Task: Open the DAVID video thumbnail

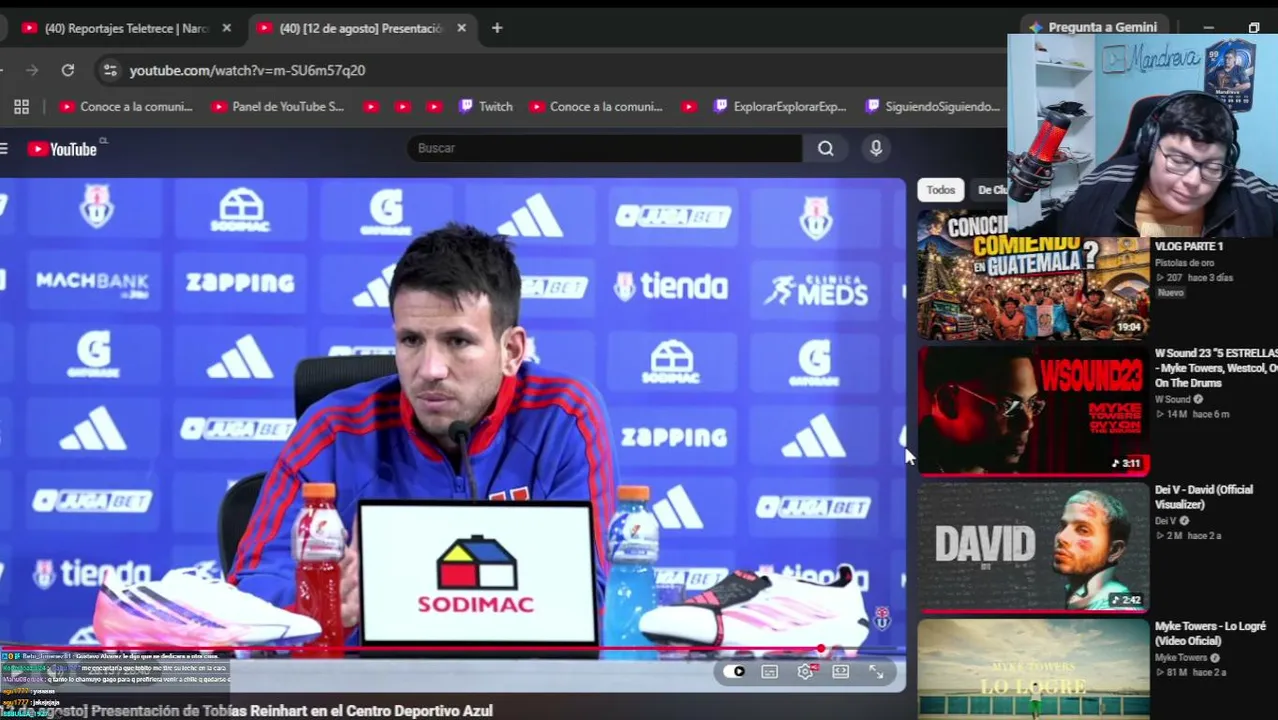Action: click(1033, 546)
